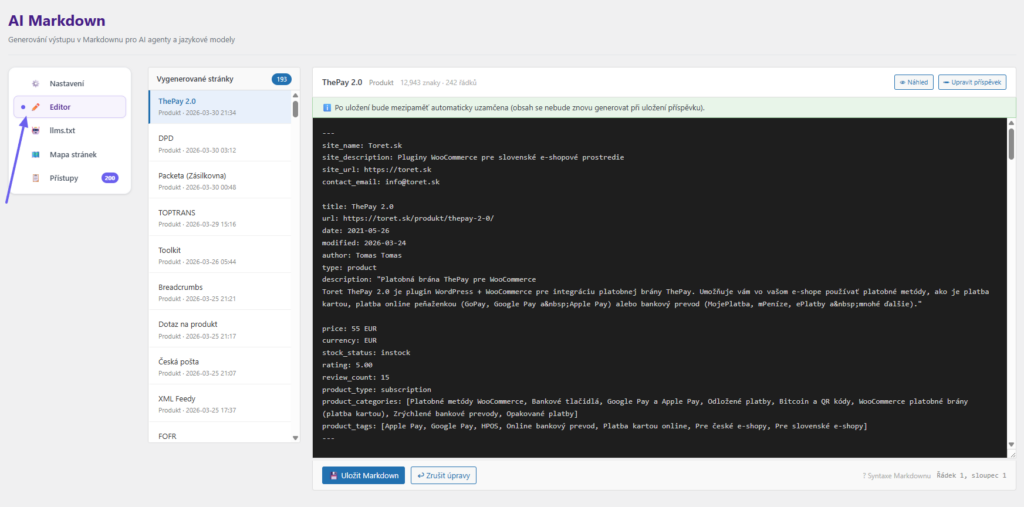Screen dimensions: 1024x507
Task: Click the 'contact_email: info@toret.sk' line
Action: point(381,182)
